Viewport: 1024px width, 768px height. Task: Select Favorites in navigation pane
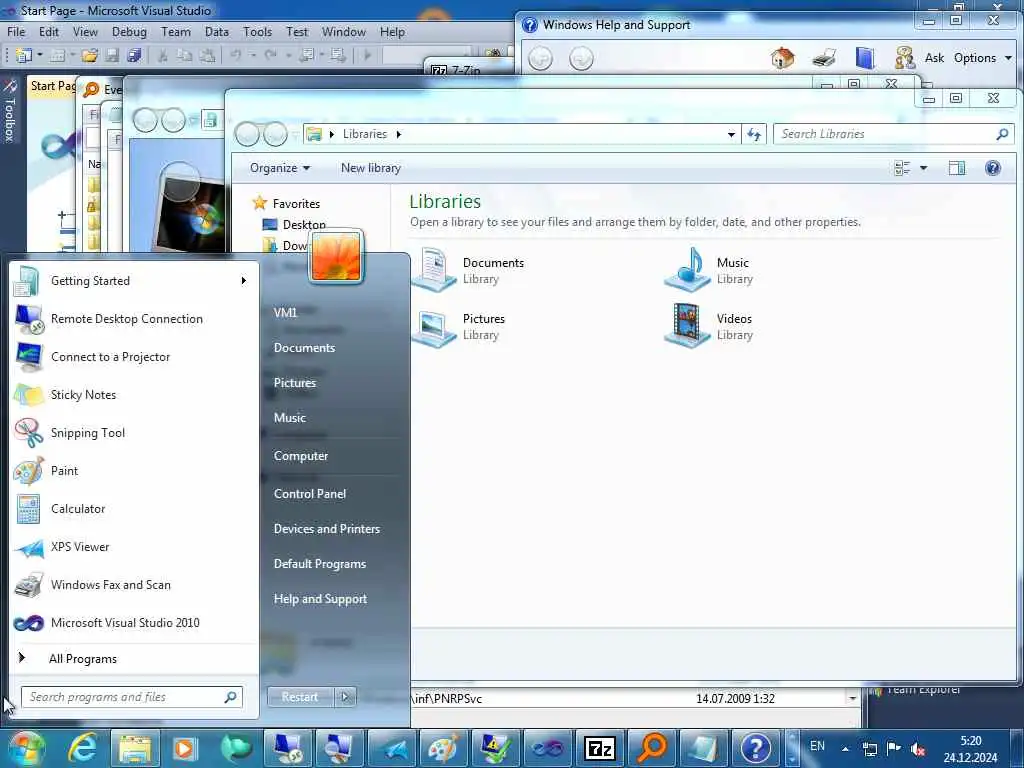[x=296, y=204]
